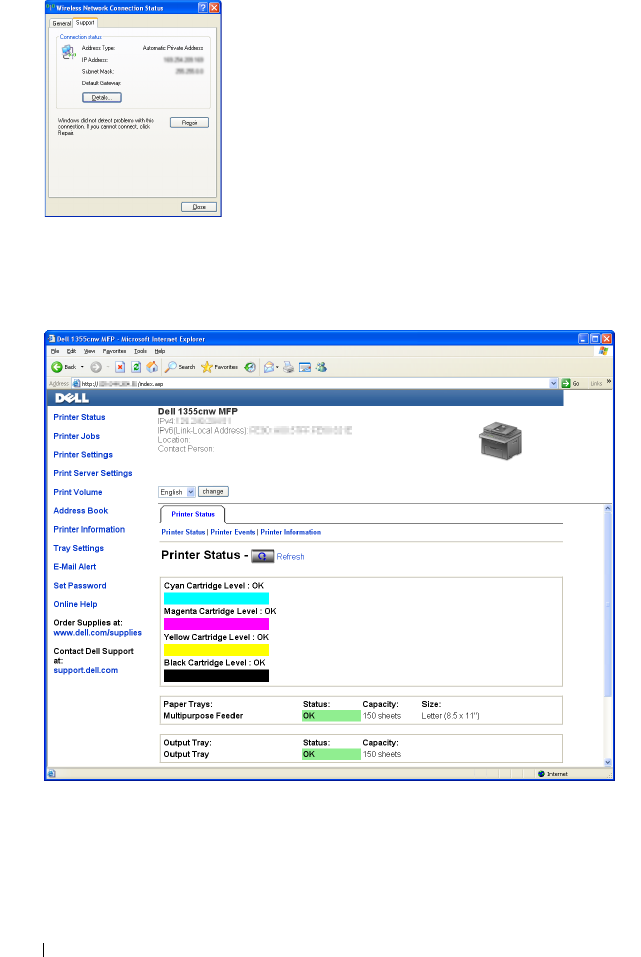
Task: Open the Online Help link
Action: tap(75, 604)
